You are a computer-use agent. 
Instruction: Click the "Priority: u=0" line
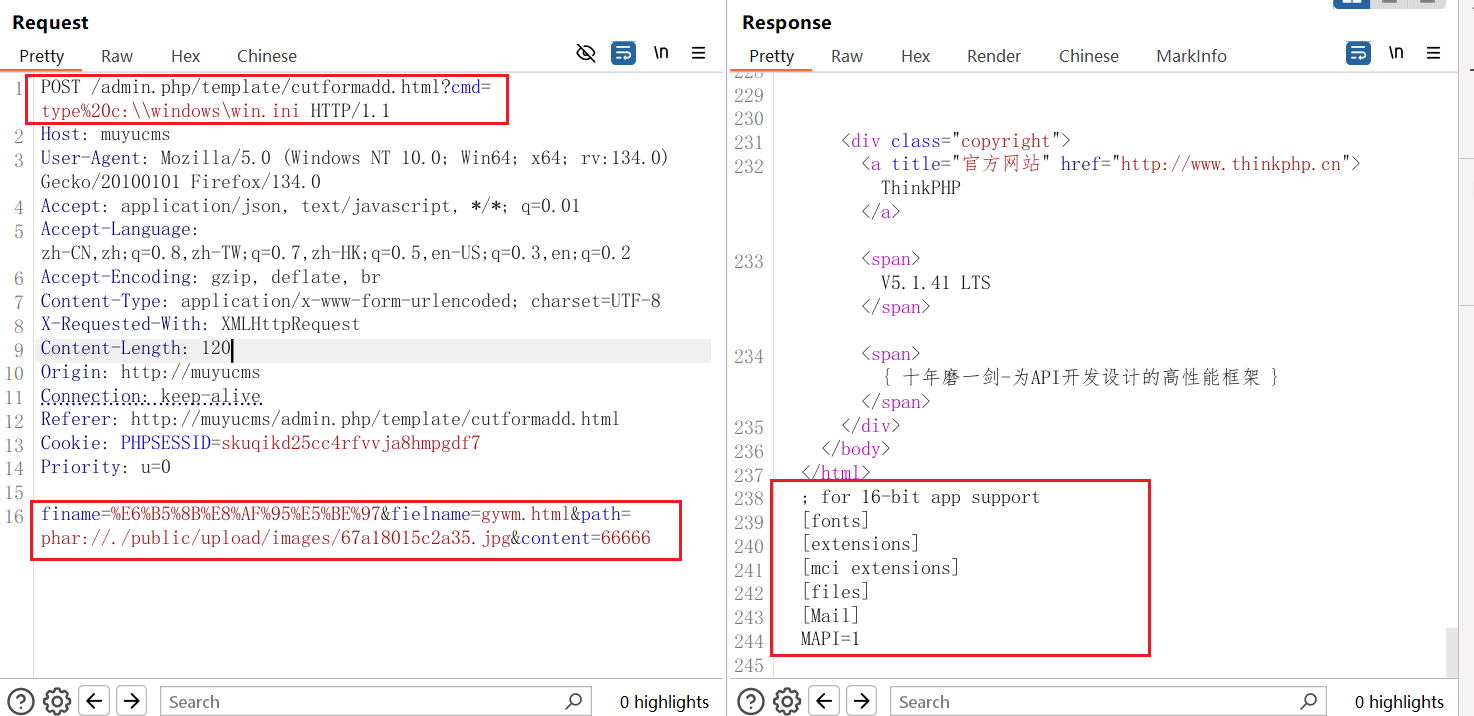(105, 467)
